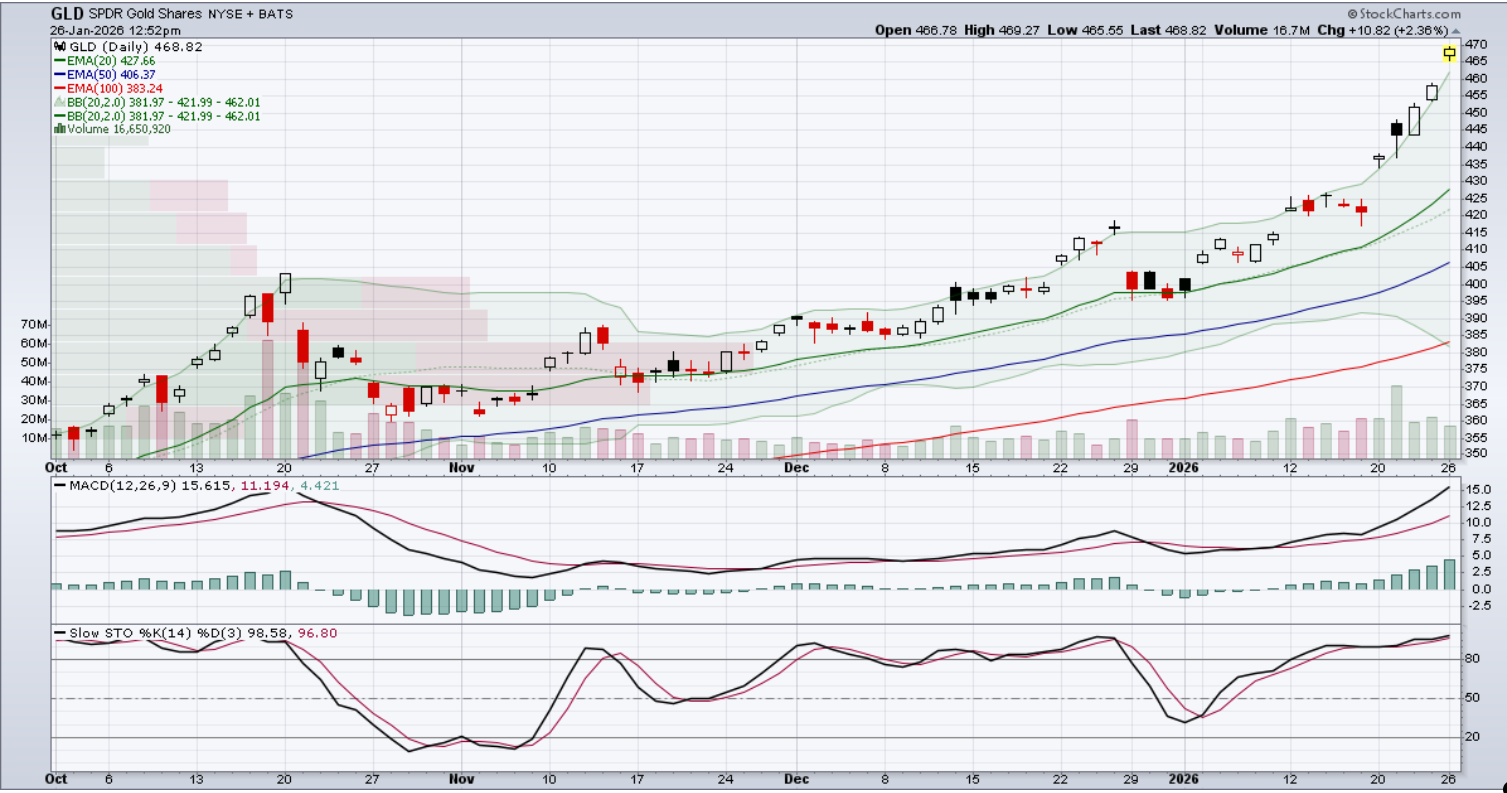
Task: Click the EMA(100) 383.24 legend text
Action: point(116,88)
